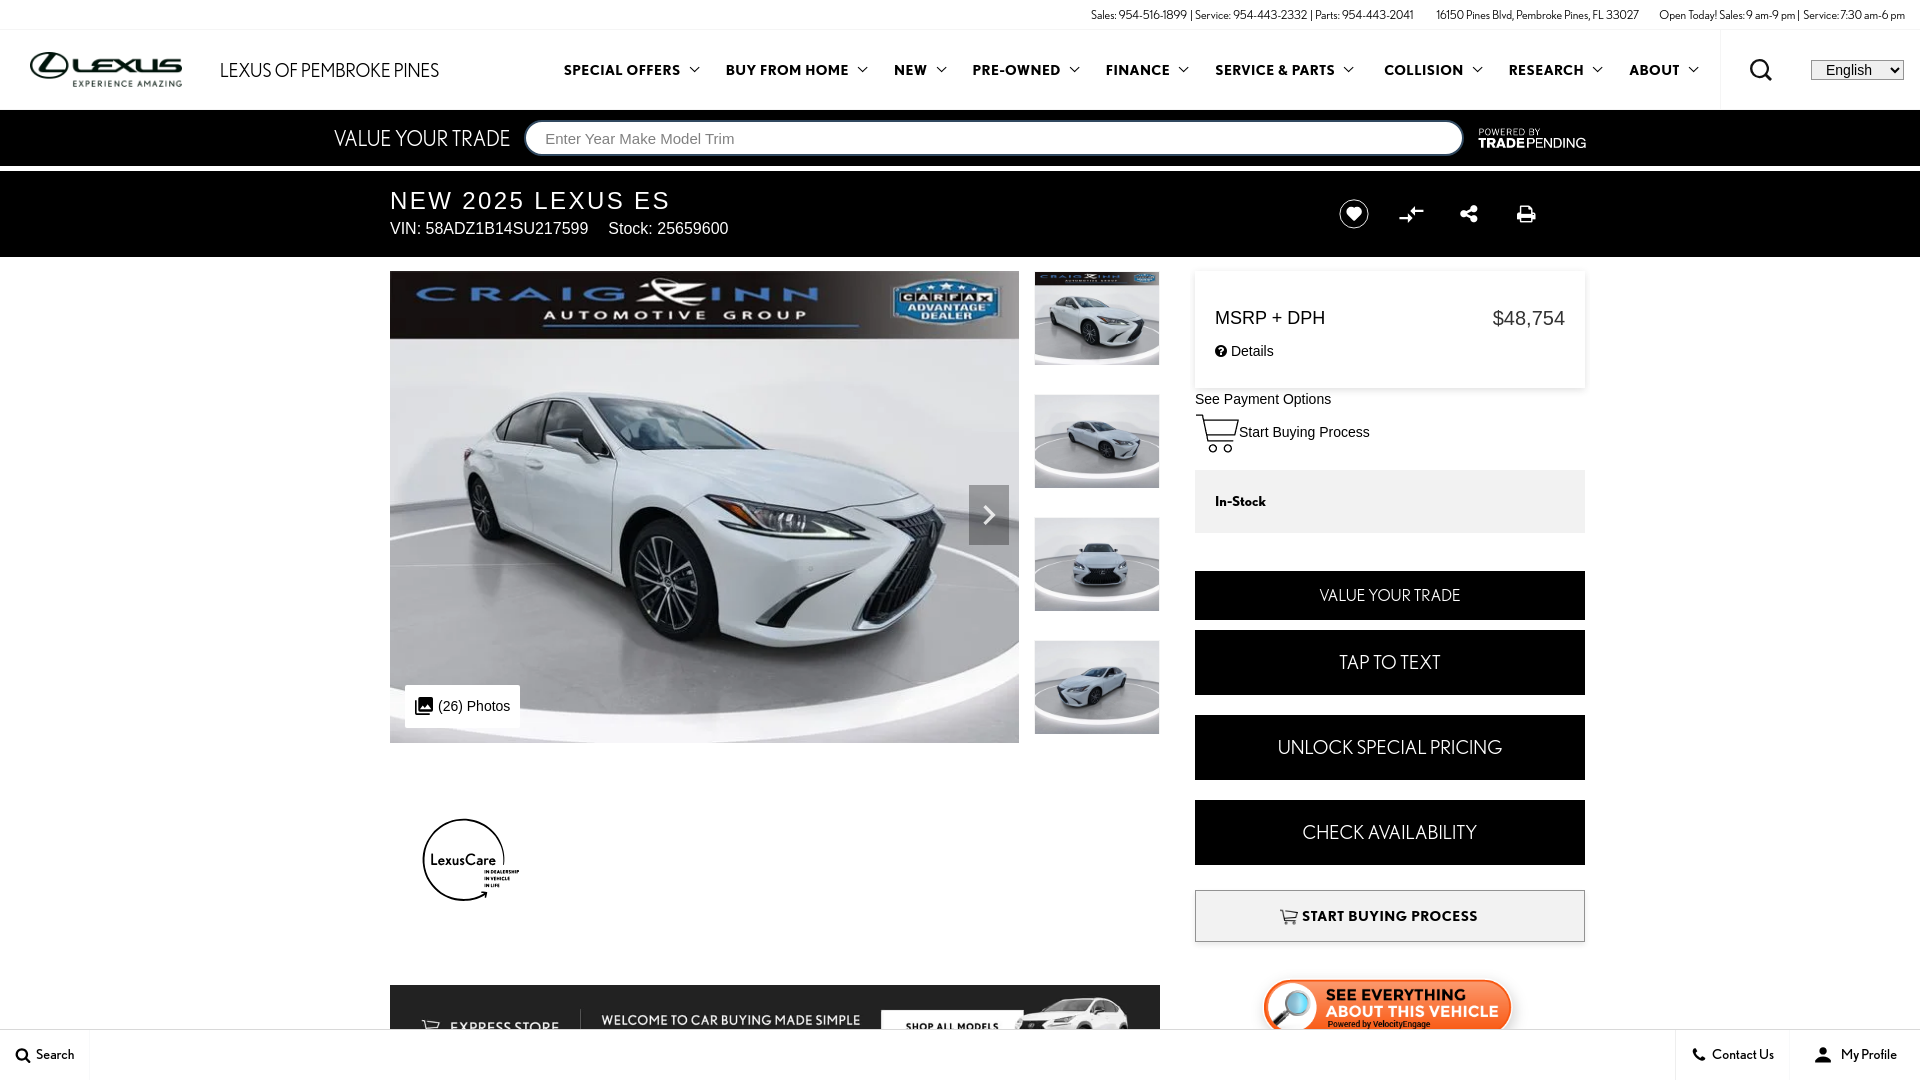Expand the Finance menu

pyautogui.click(x=1147, y=70)
